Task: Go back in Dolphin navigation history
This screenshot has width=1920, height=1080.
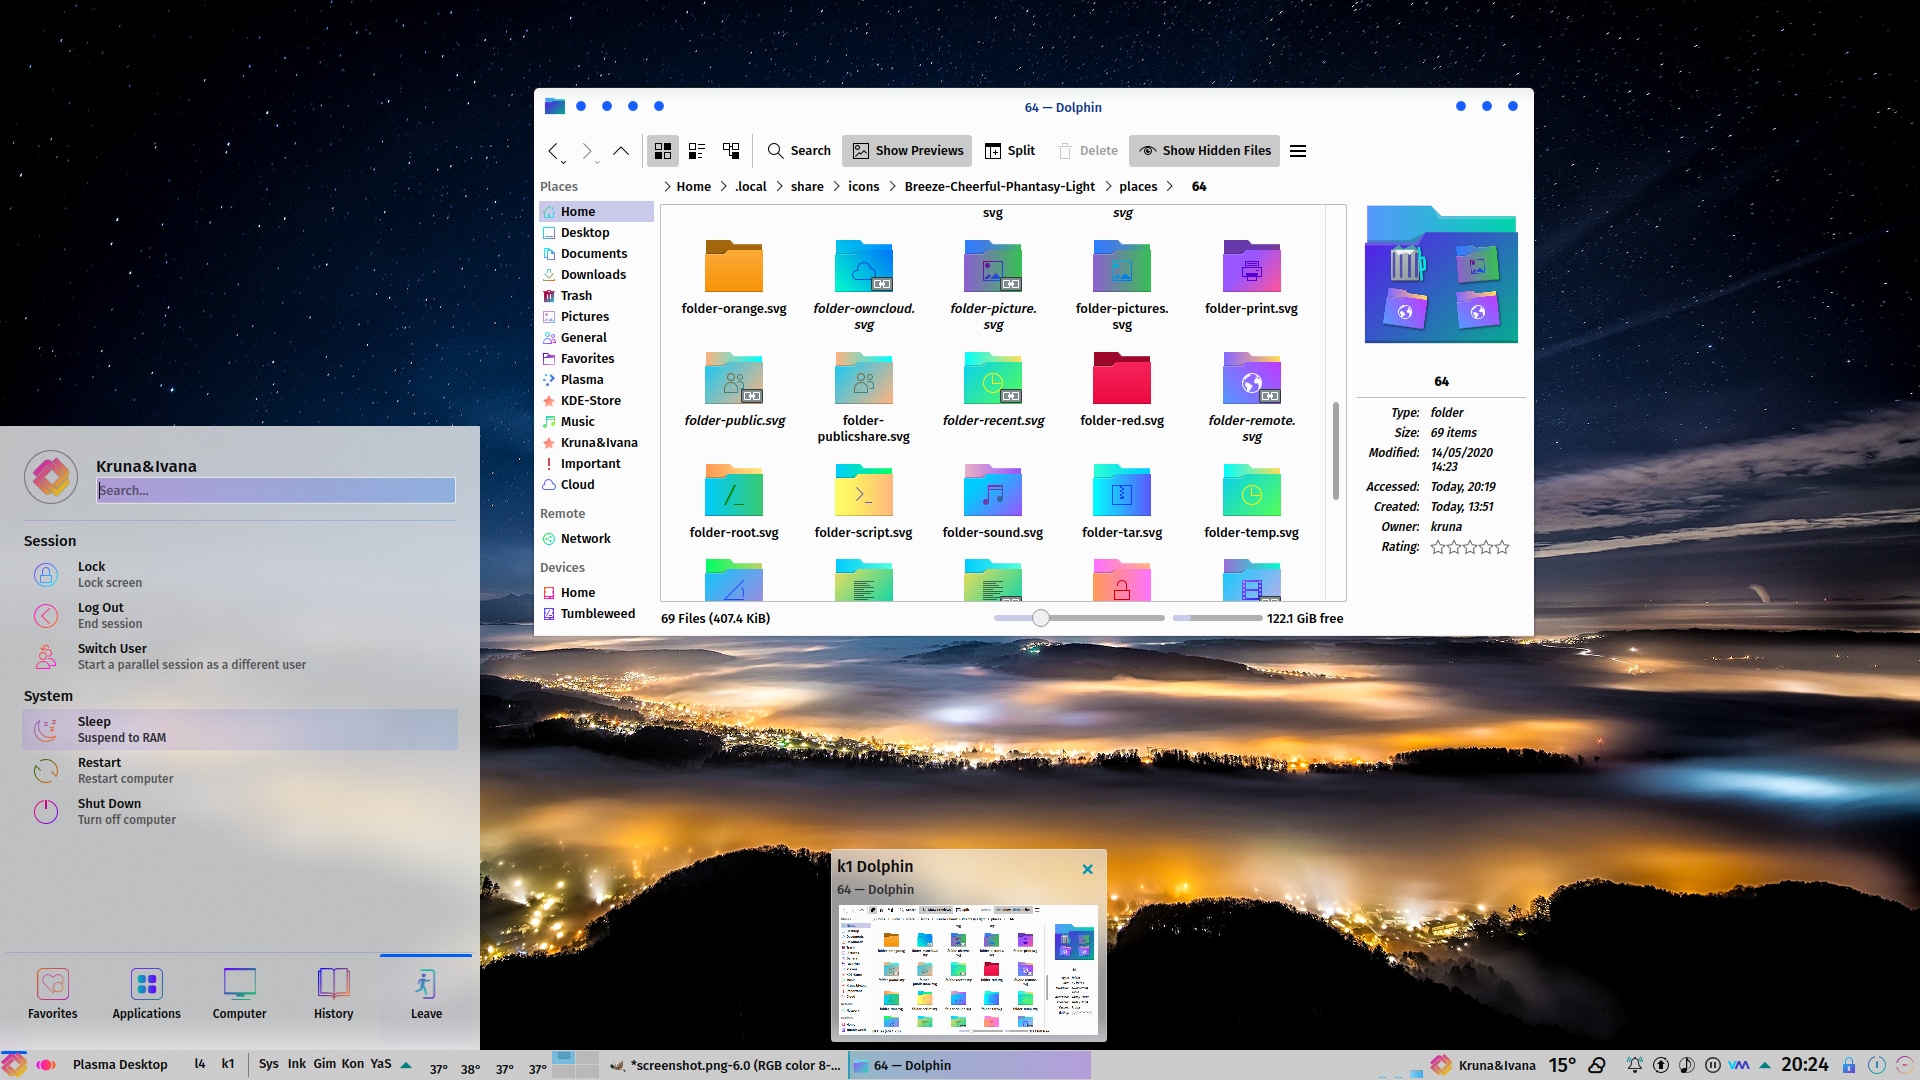Action: click(x=553, y=151)
